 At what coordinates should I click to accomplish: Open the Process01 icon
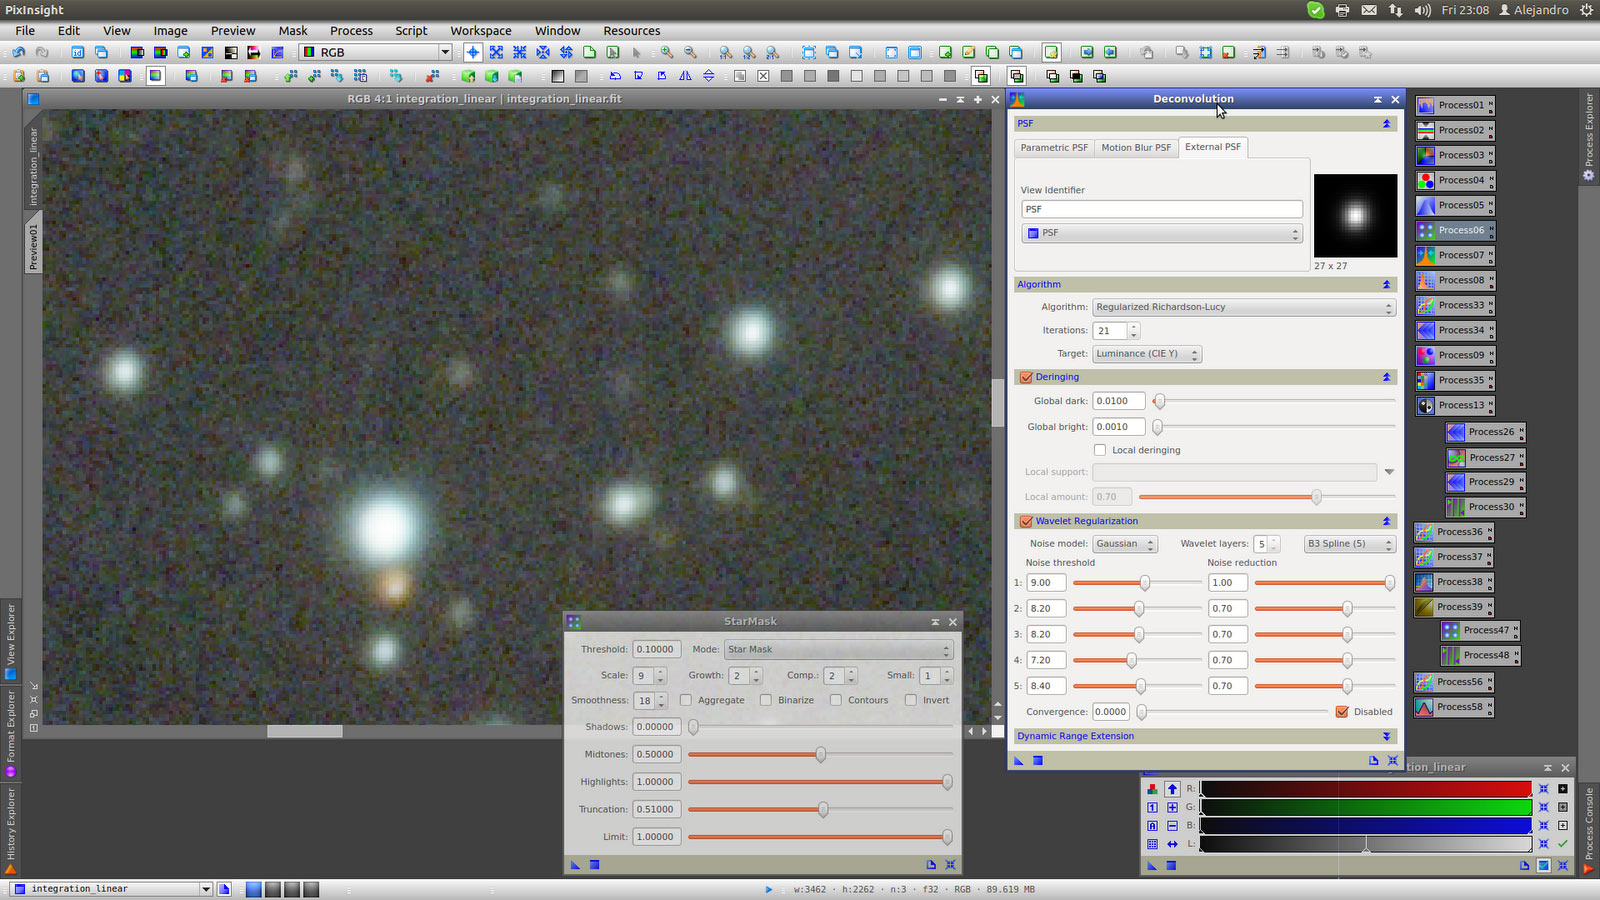(x=1455, y=105)
